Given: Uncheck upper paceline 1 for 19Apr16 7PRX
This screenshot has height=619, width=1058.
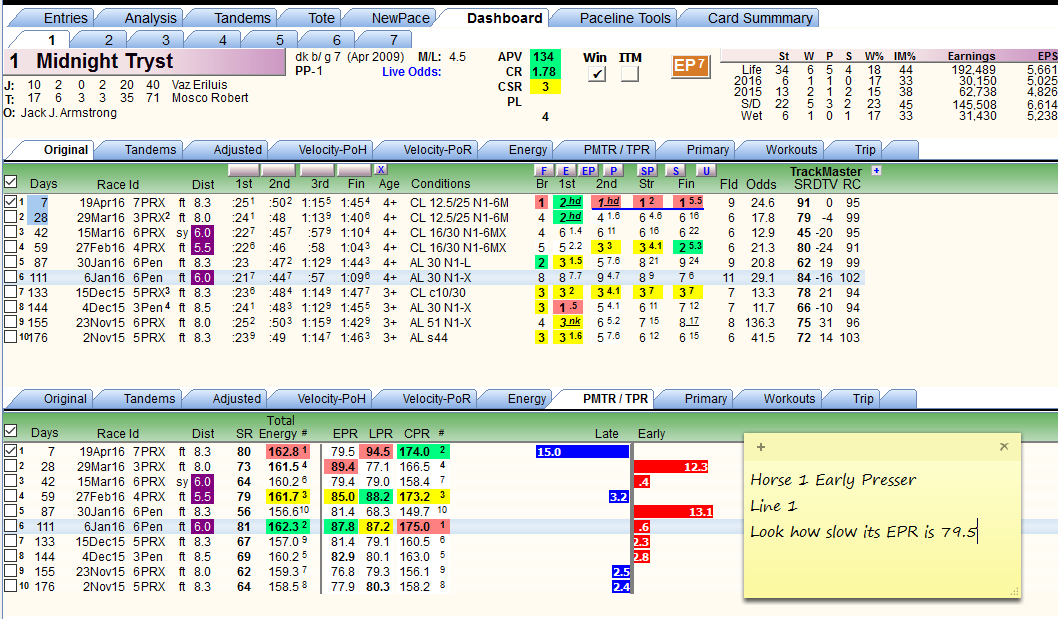Looking at the screenshot, I should click(x=10, y=202).
